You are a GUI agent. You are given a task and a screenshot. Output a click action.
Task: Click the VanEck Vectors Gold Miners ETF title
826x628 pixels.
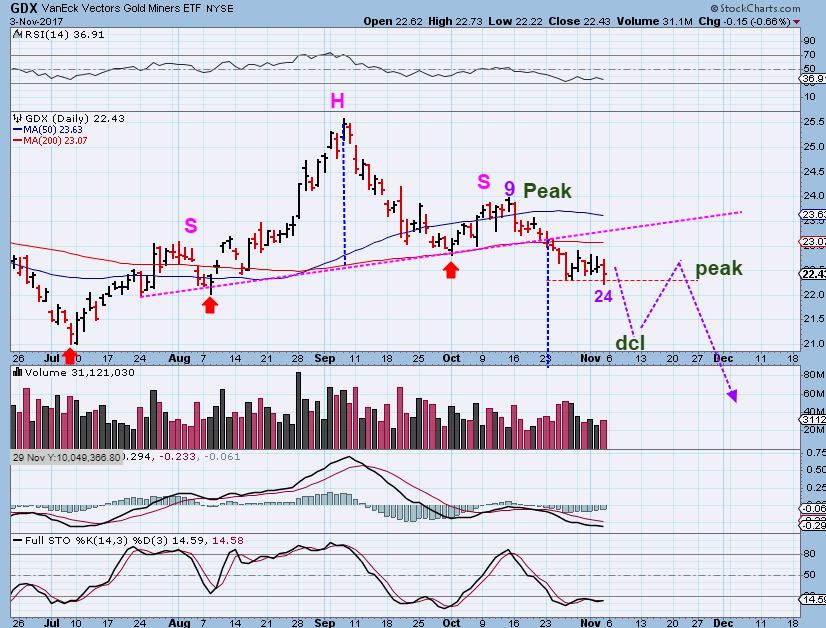122,8
